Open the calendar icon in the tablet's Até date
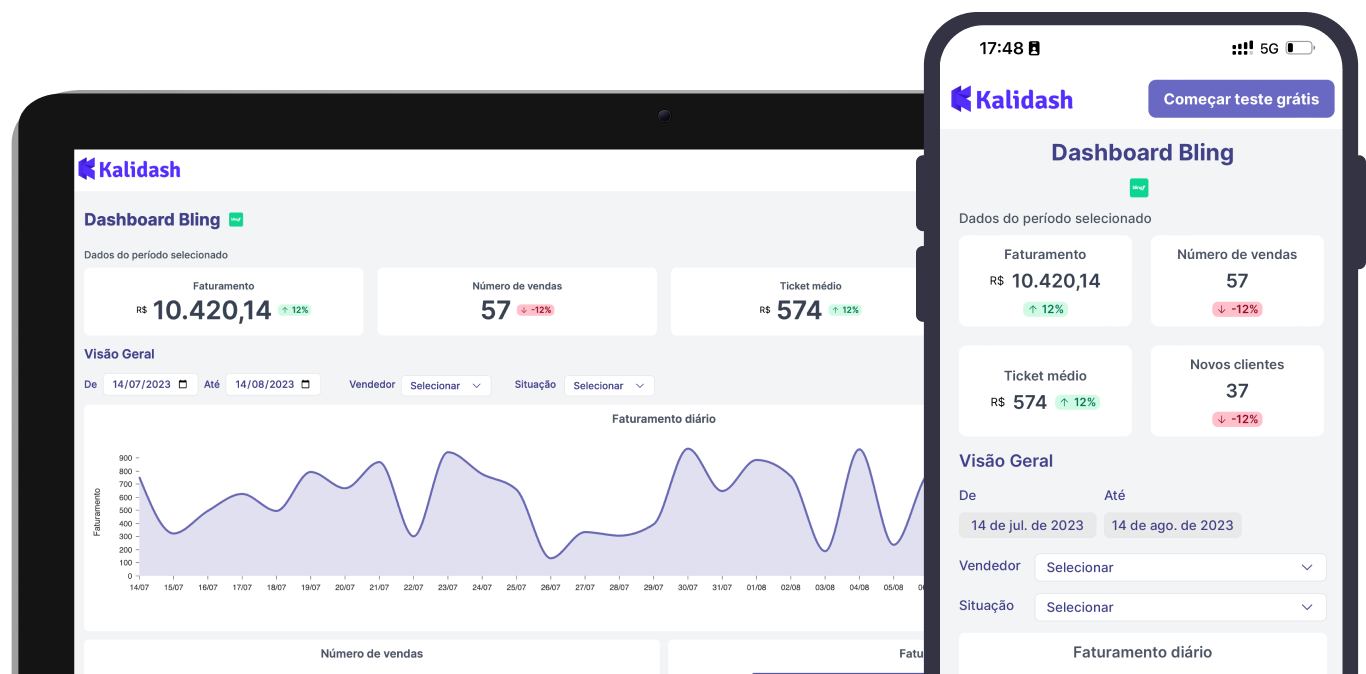 [x=306, y=384]
